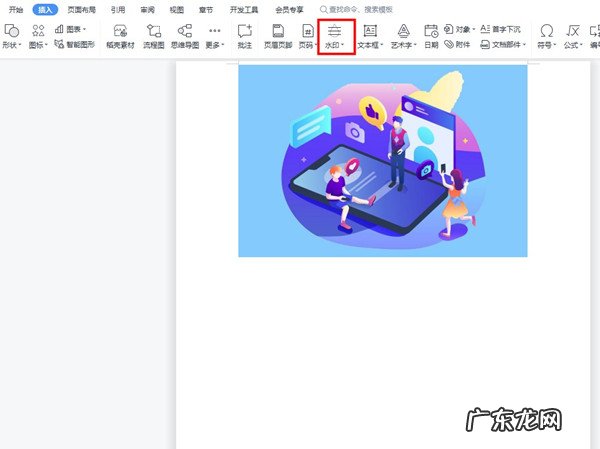The image size is (600, 449).
Task: Switch to the 页面布局 tab
Action: pyautogui.click(x=81, y=9)
